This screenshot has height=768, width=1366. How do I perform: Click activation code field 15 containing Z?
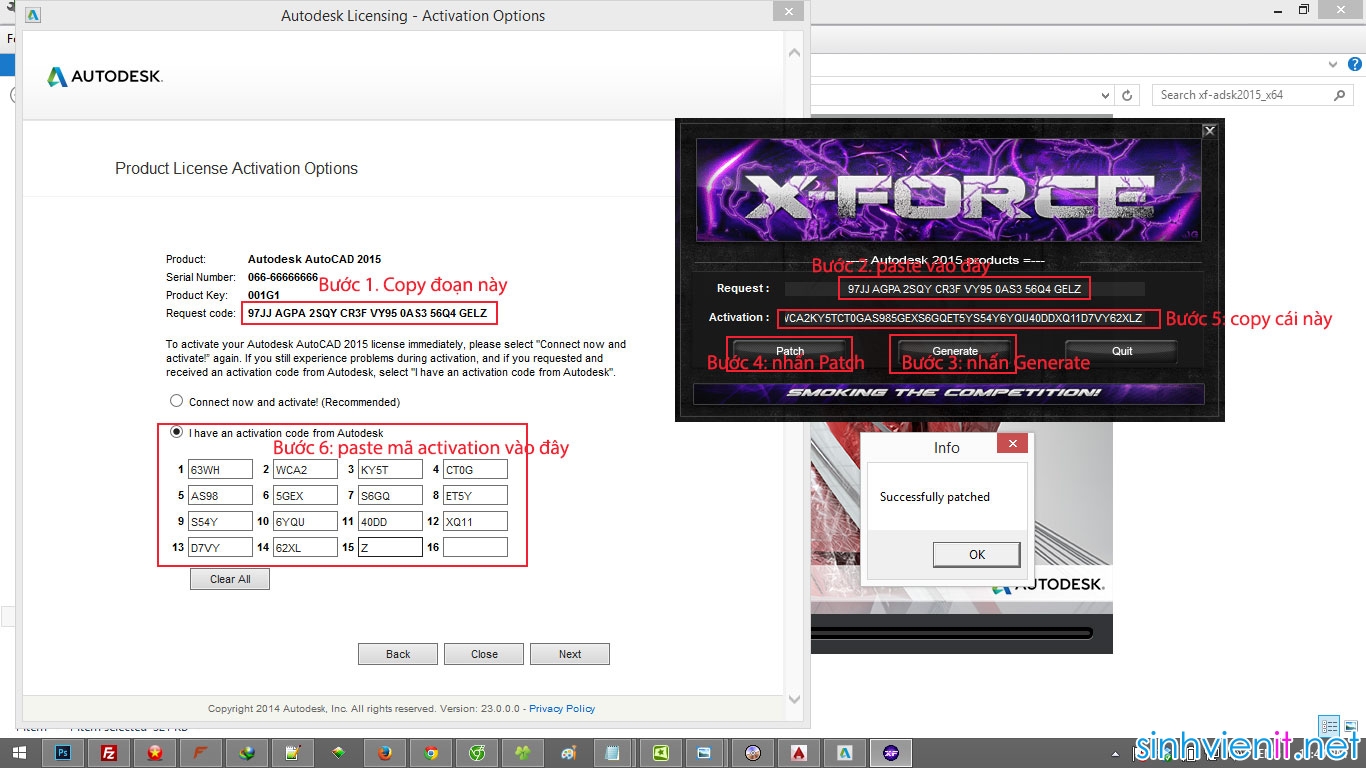click(390, 548)
